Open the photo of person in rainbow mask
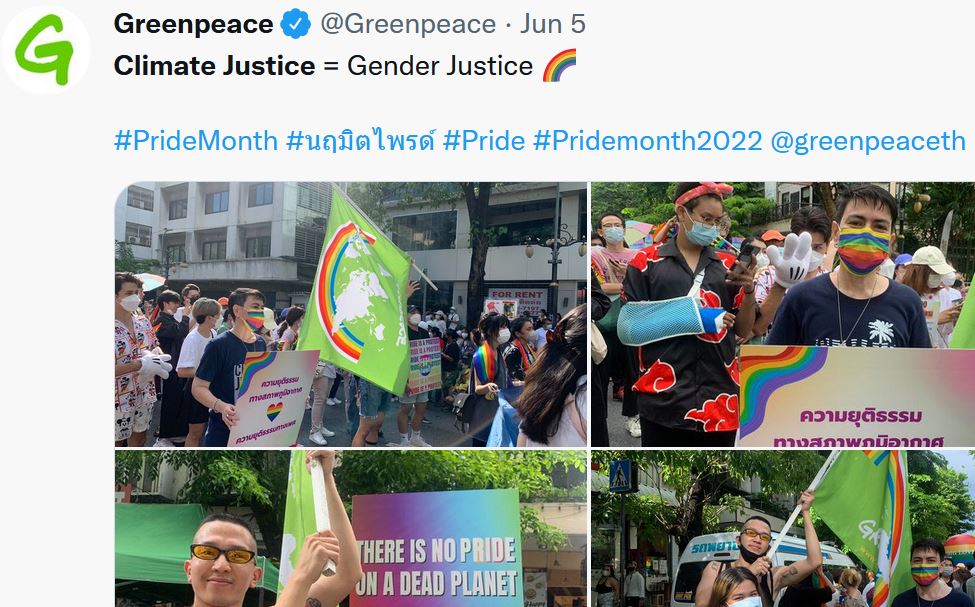 [x=783, y=314]
